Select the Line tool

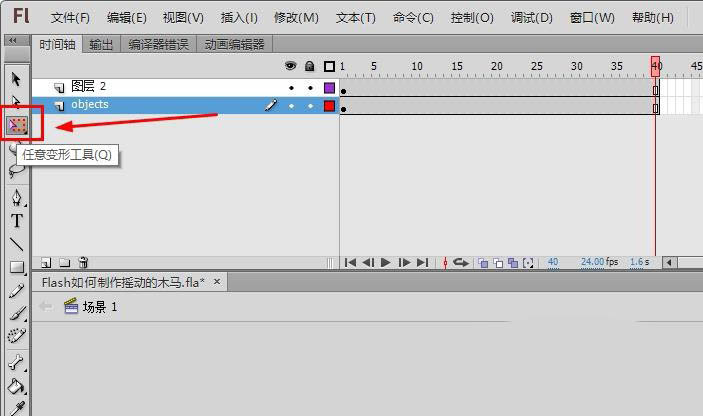pos(17,244)
